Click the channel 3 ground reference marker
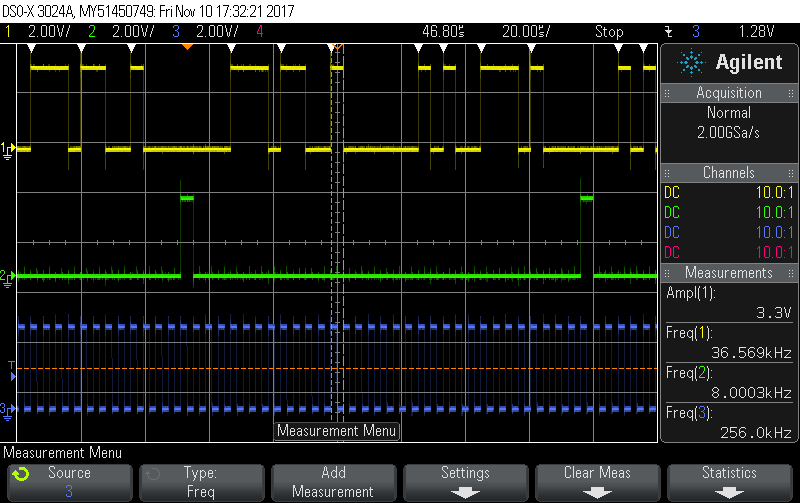The image size is (800, 503). [x=8, y=411]
